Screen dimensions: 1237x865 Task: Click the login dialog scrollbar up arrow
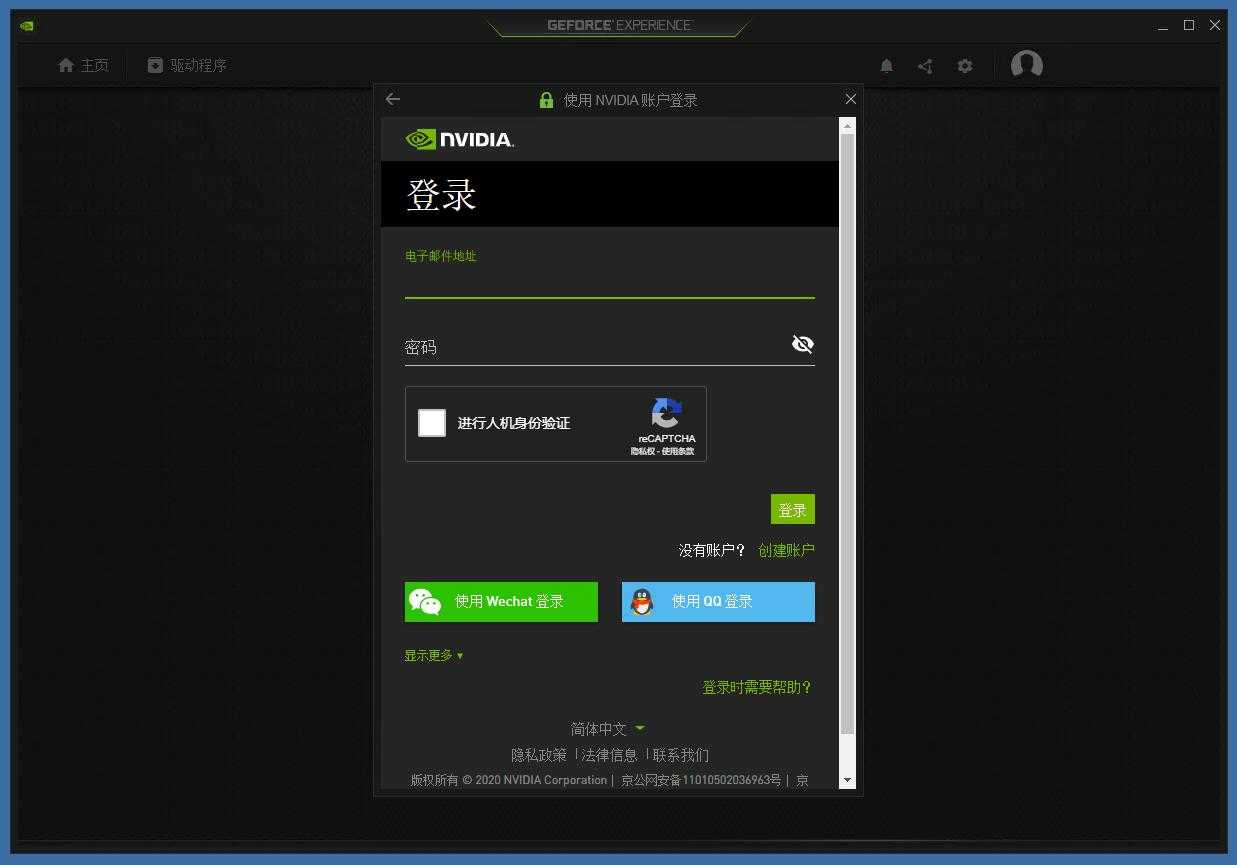coord(848,126)
